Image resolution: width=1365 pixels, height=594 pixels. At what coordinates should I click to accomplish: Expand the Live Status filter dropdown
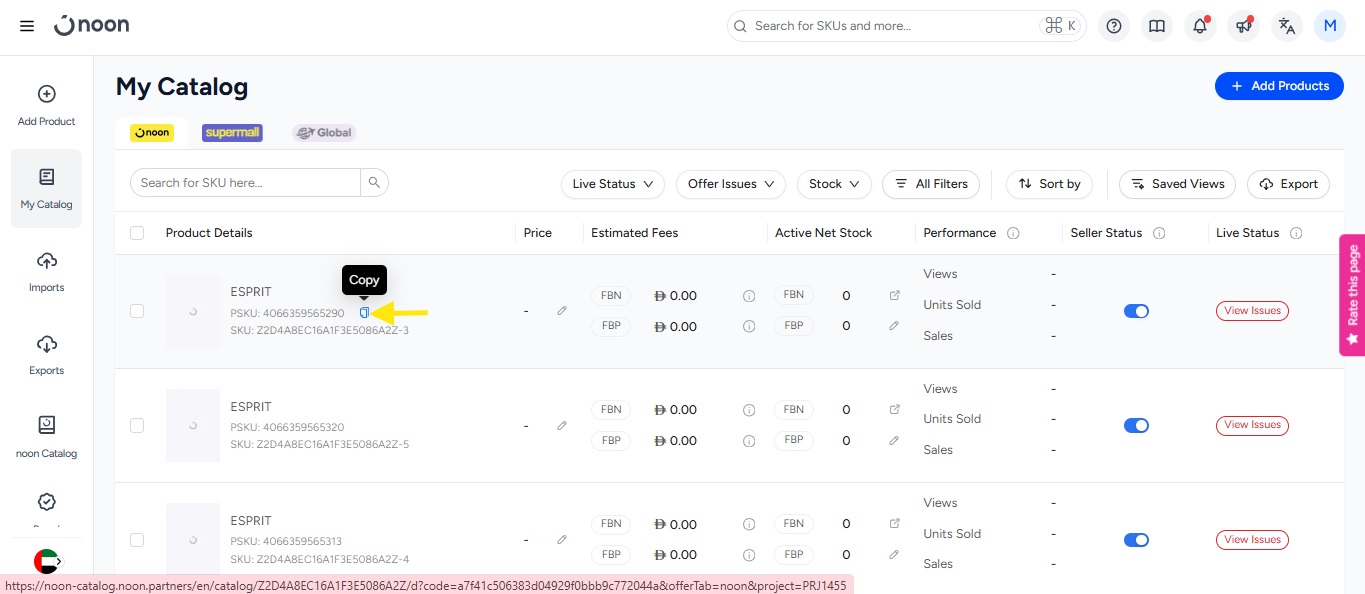coord(612,184)
